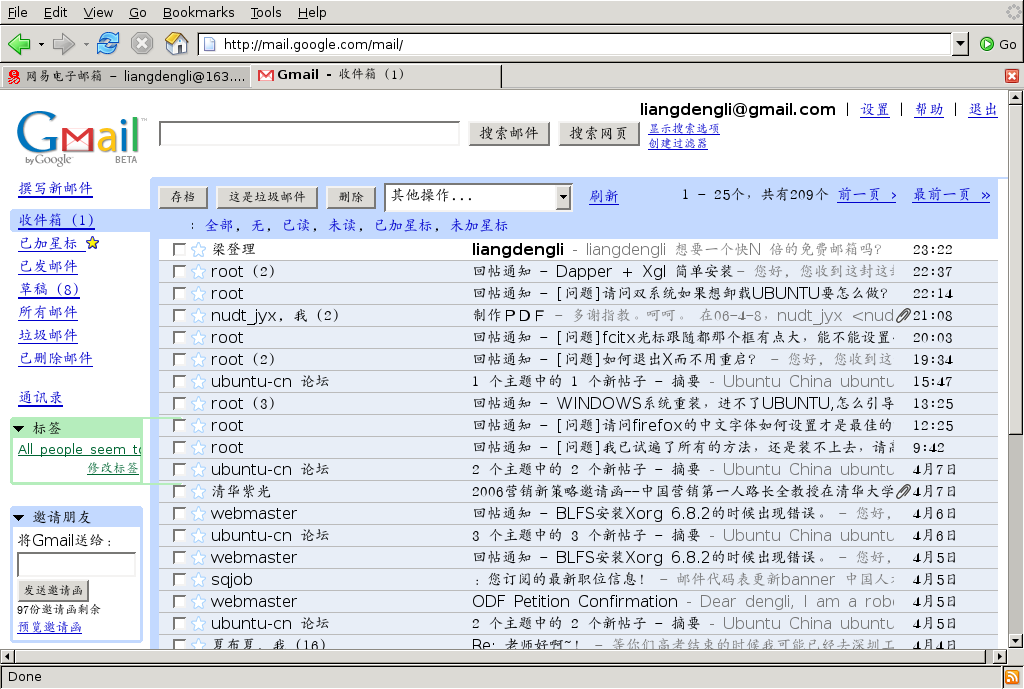Click the 存档 archive button
This screenshot has width=1024, height=689.
[183, 197]
